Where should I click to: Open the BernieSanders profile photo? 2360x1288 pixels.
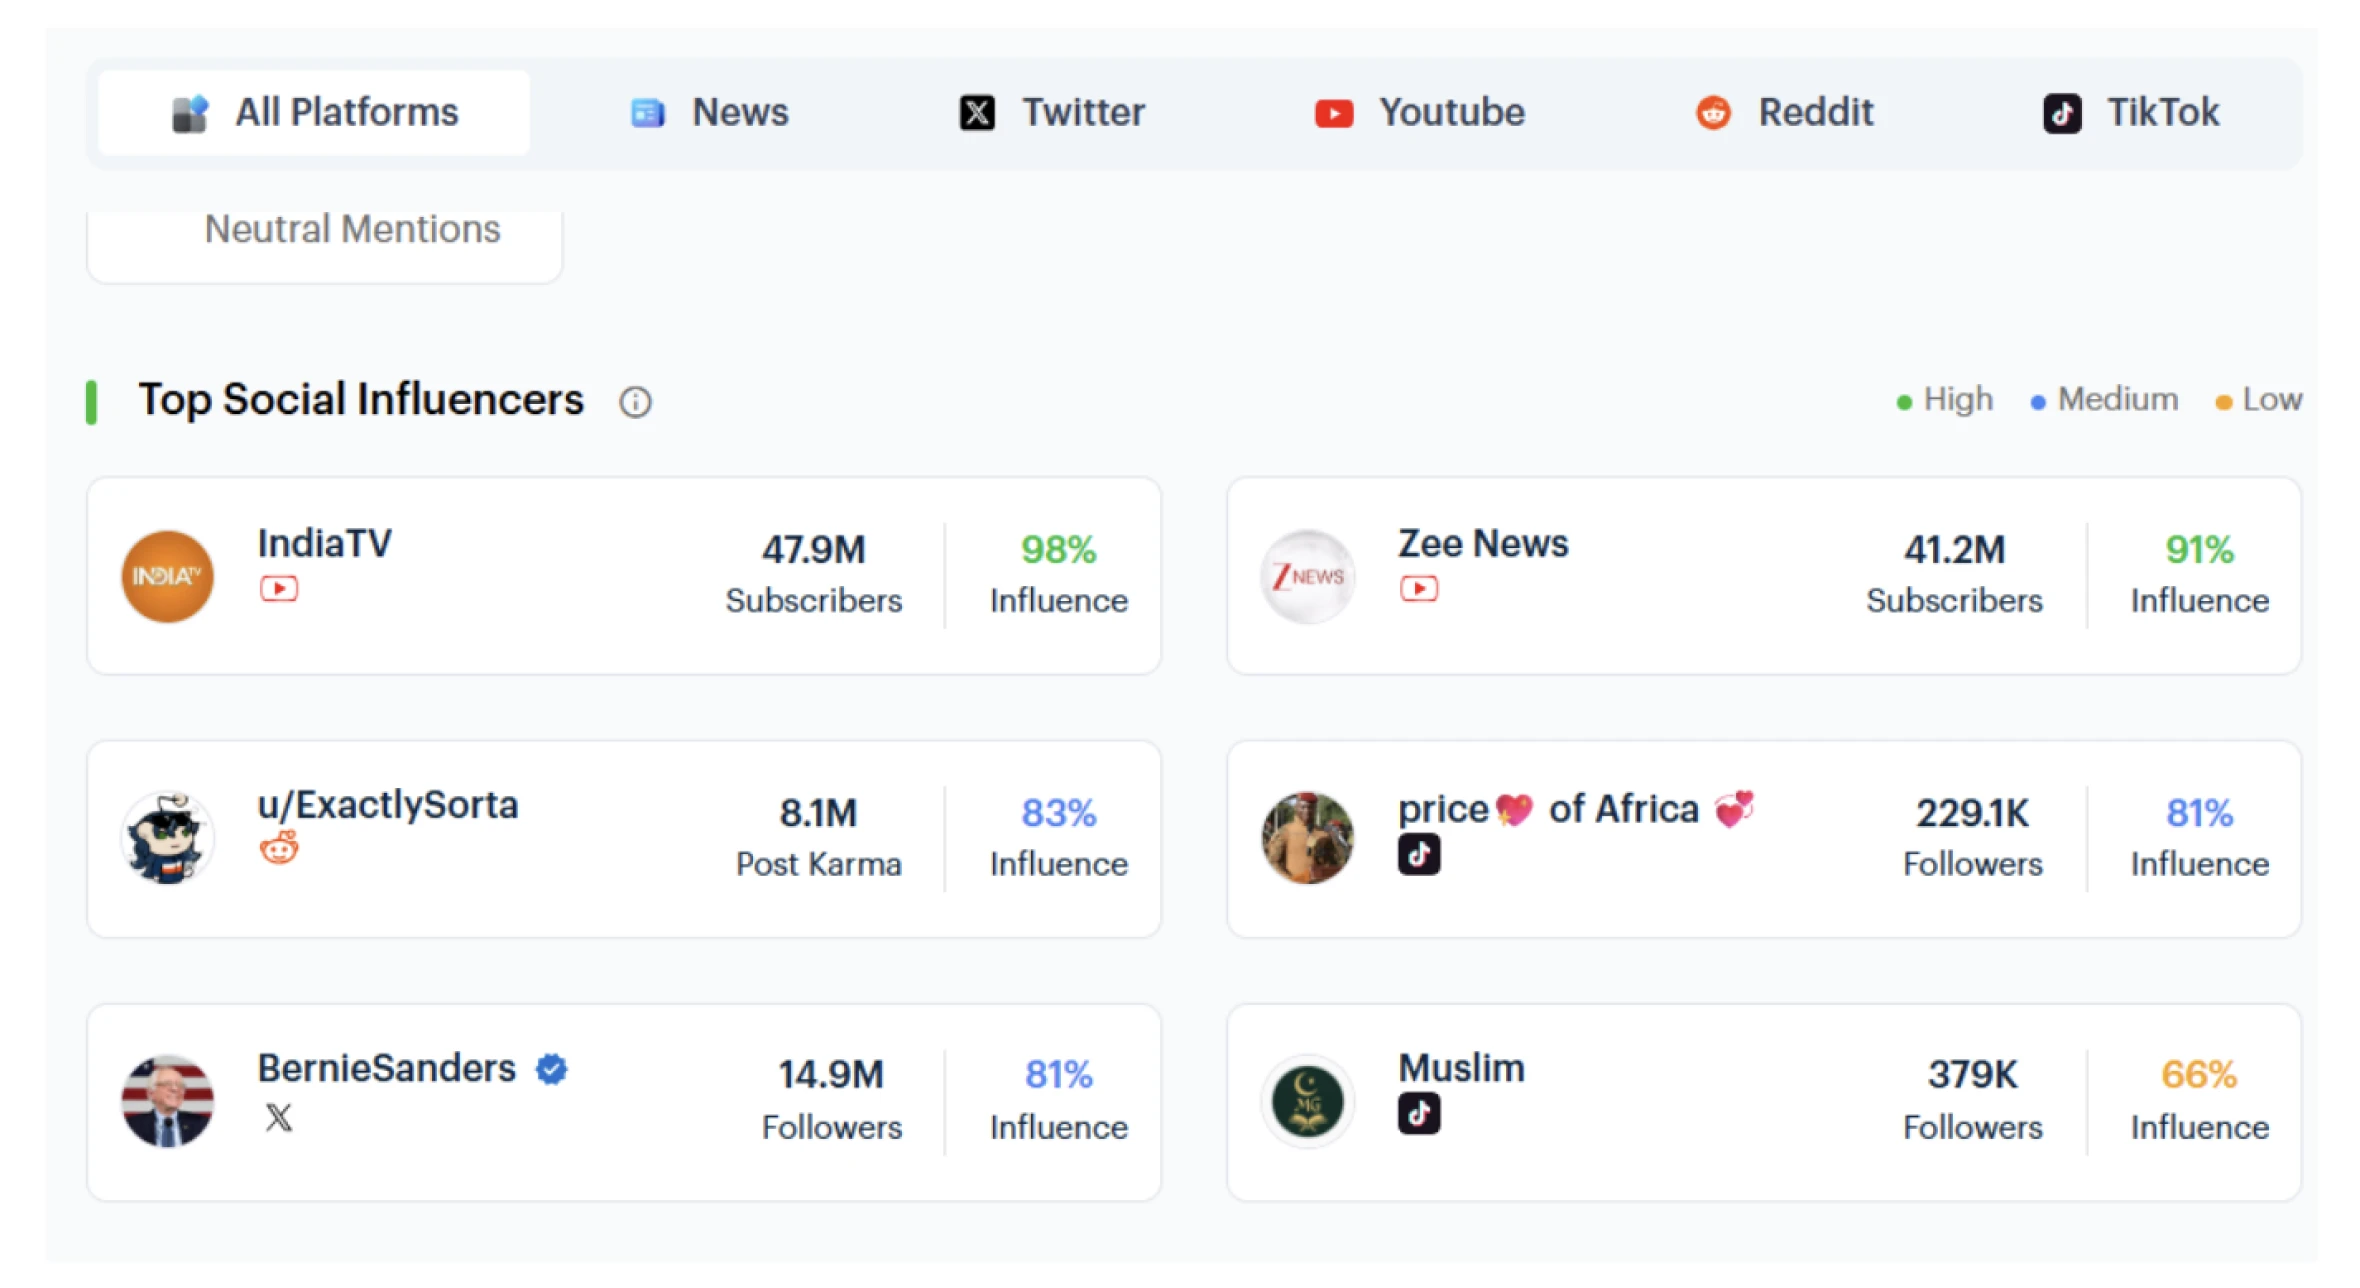[x=167, y=1101]
